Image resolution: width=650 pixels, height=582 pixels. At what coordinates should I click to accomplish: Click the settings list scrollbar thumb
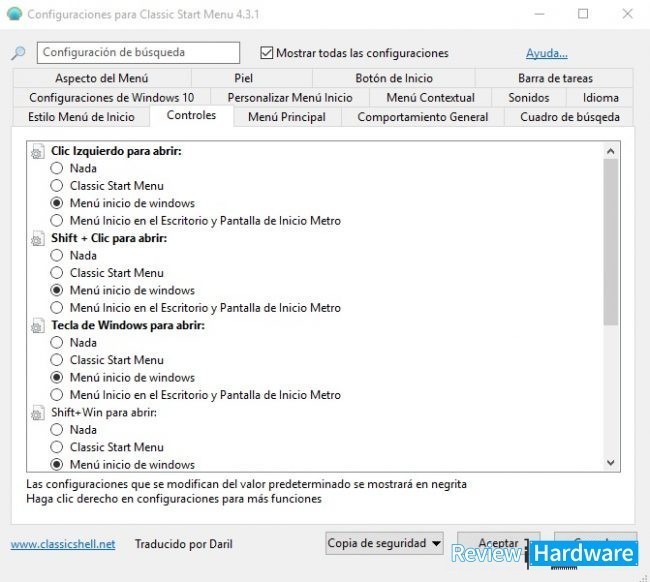[610, 242]
